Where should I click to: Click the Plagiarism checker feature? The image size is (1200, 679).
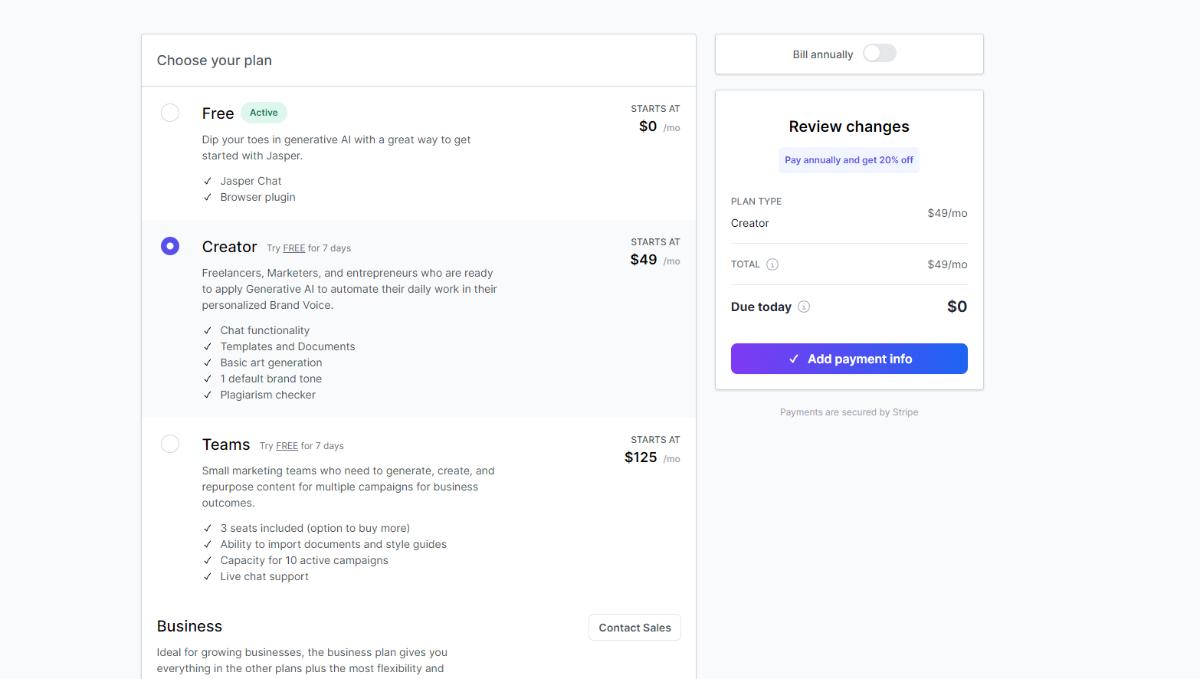pos(268,394)
